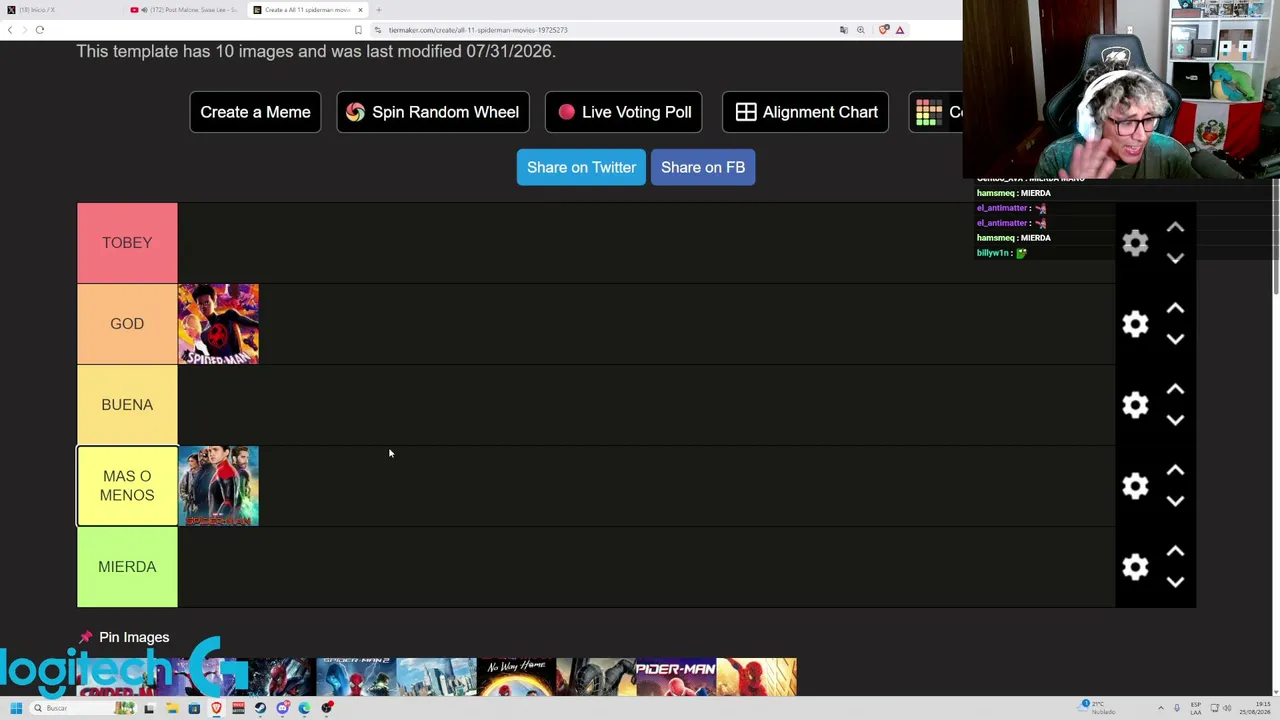Open settings gear for the BUENA tier
The image size is (1280, 720).
pos(1135,405)
